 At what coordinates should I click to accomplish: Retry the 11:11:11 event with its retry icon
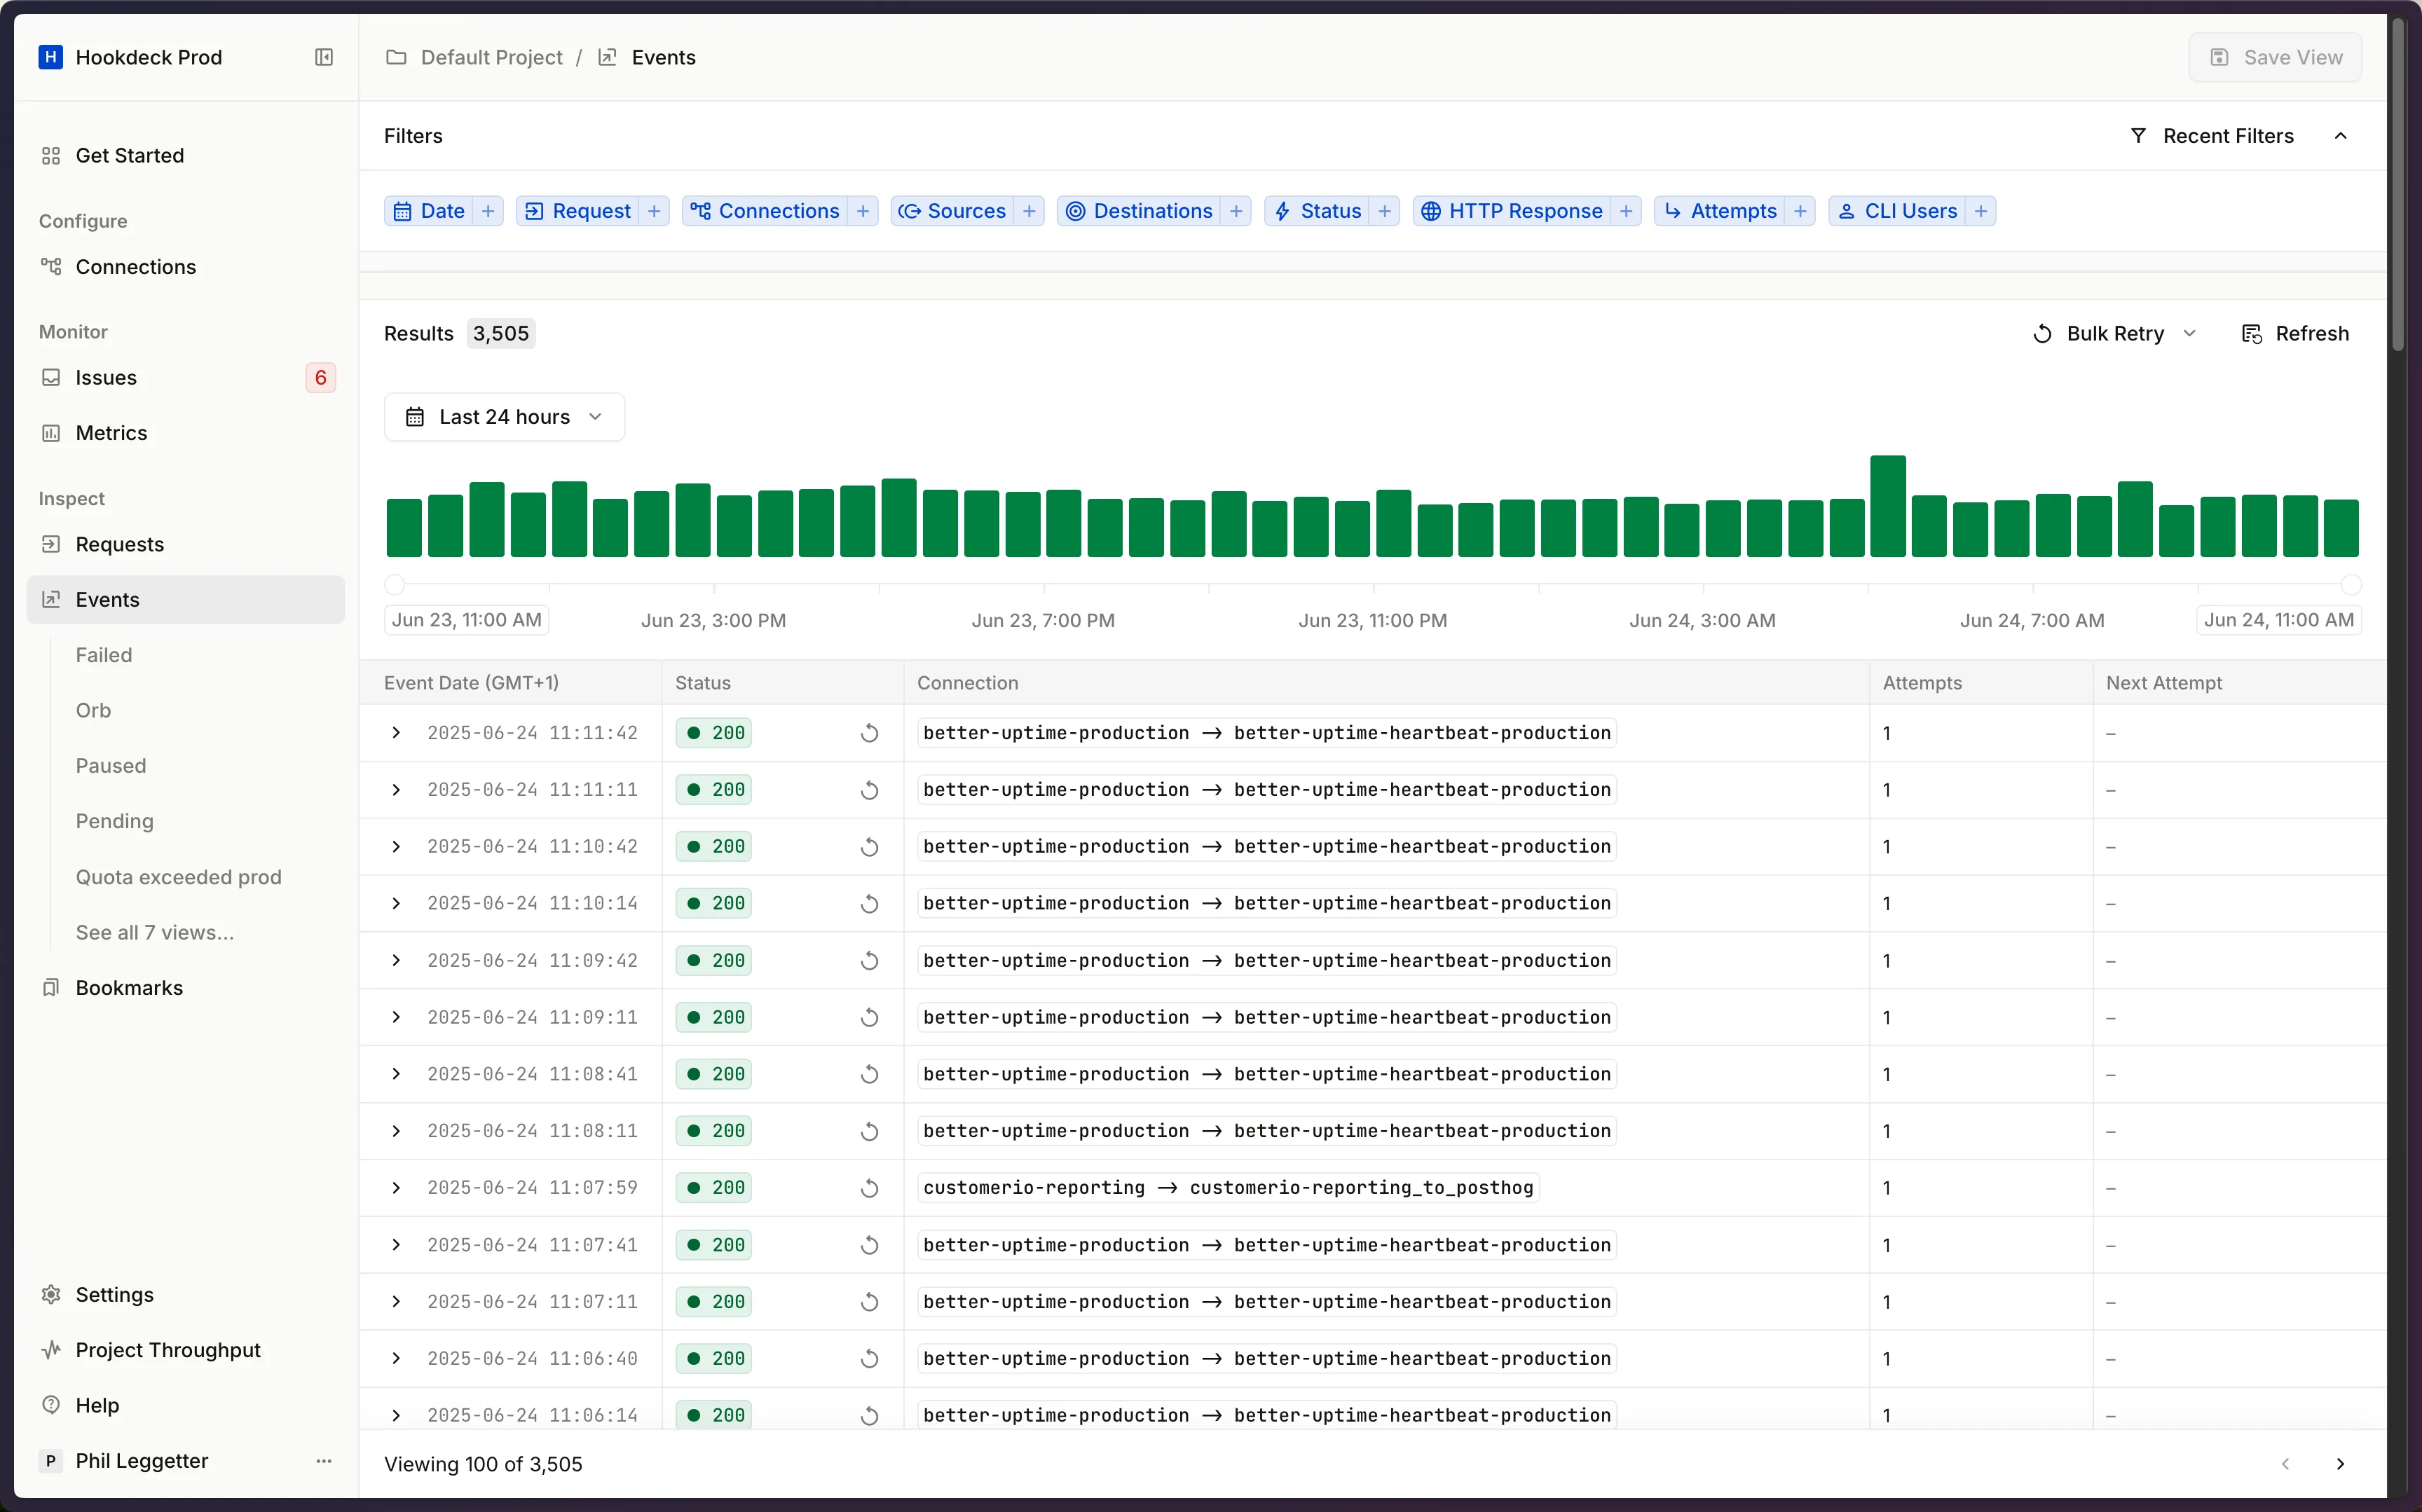pos(869,790)
